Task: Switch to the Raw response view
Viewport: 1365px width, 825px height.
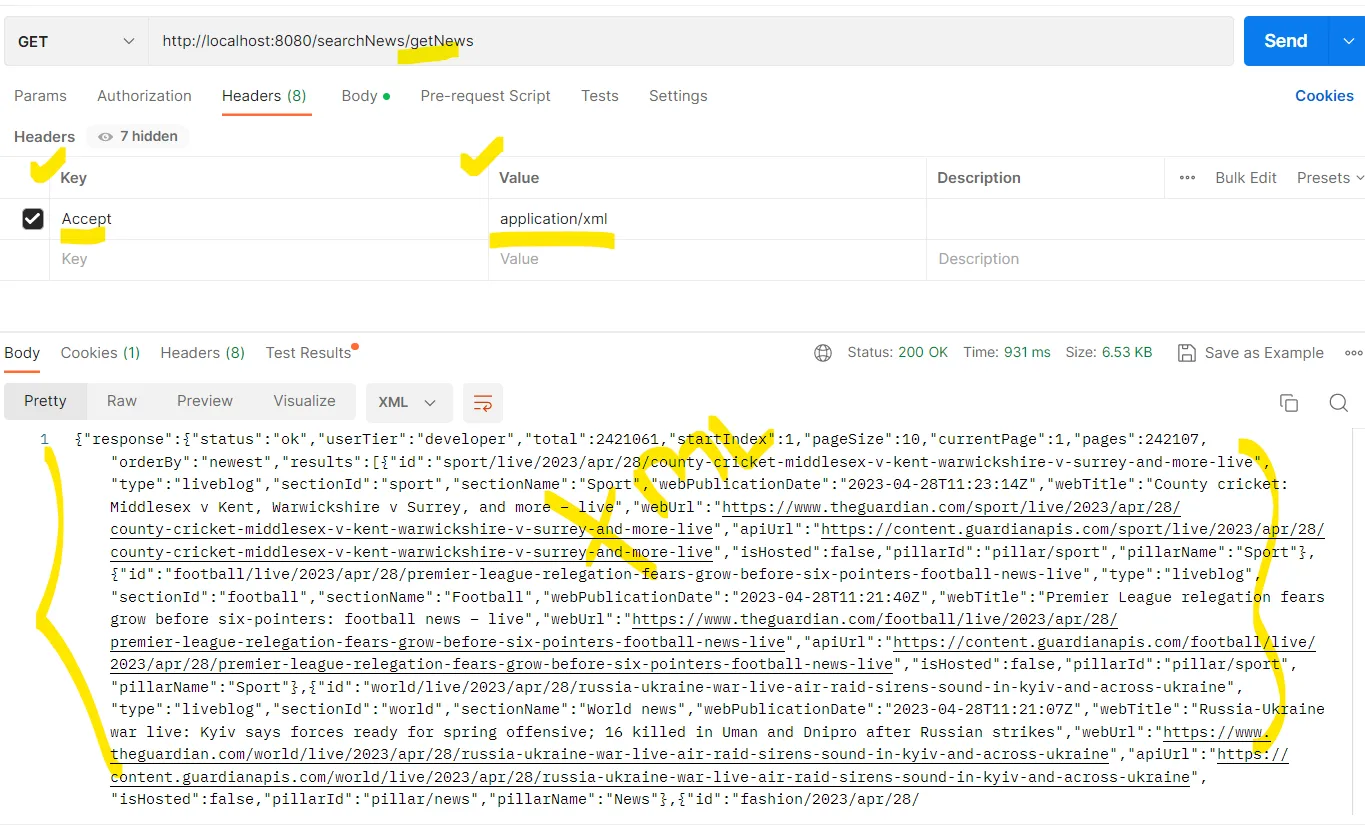Action: click(122, 401)
